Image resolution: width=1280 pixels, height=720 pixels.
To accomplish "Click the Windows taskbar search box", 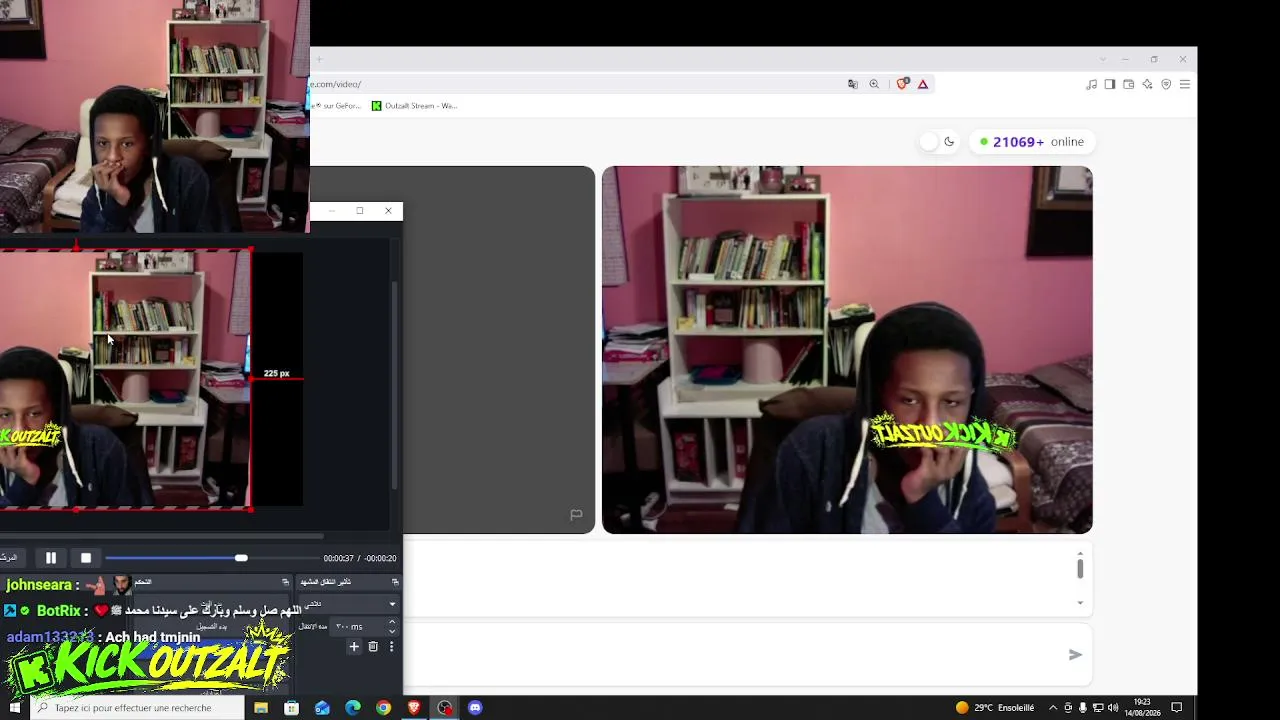I will (136, 708).
